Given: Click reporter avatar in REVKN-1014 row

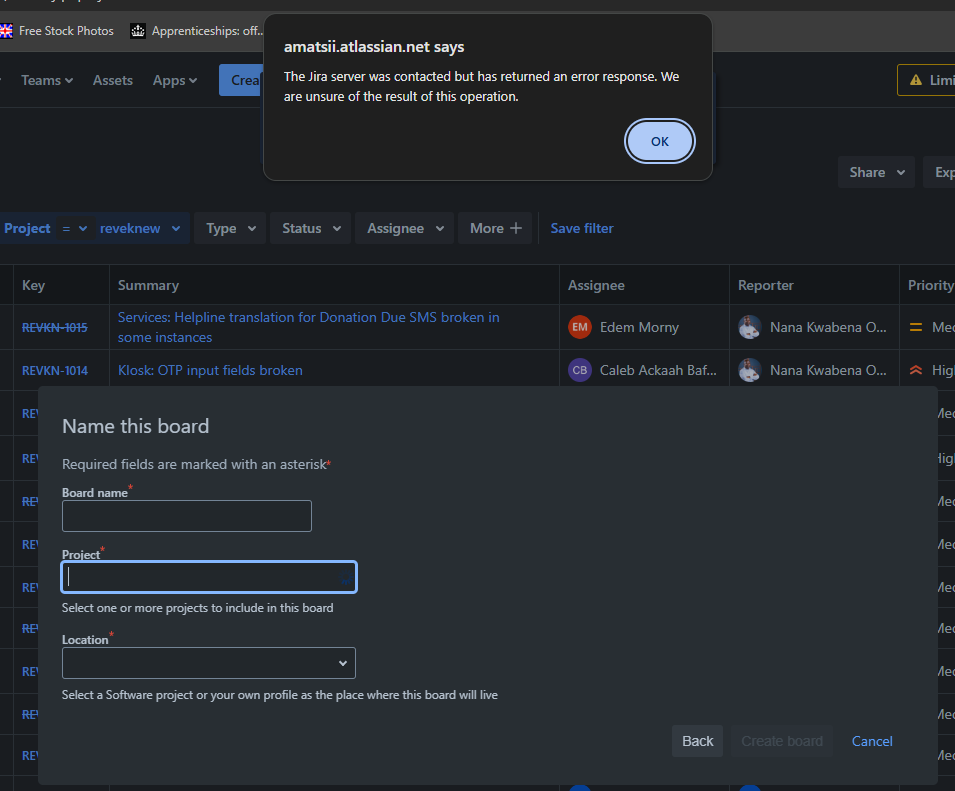Looking at the screenshot, I should point(750,370).
